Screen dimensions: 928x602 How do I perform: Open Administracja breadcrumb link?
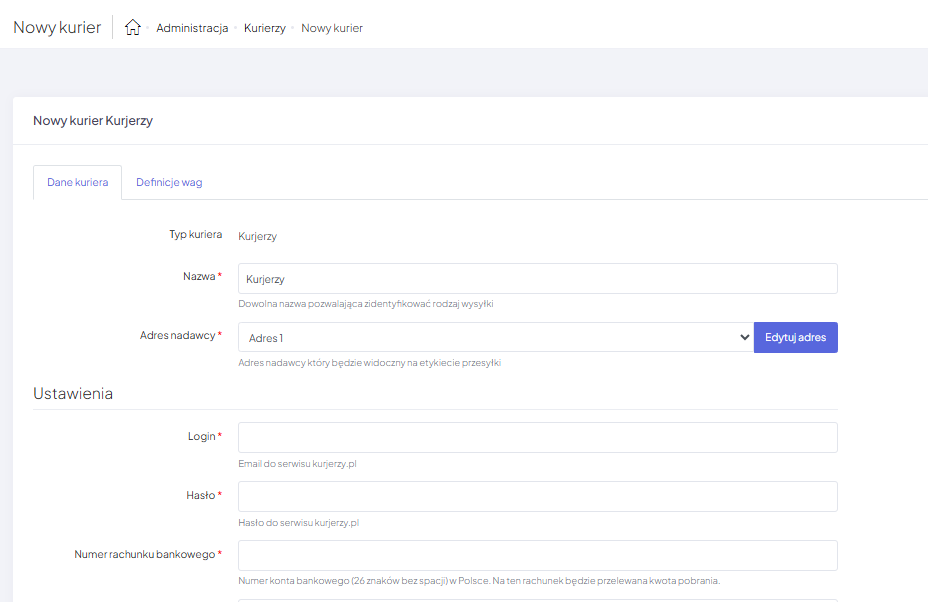point(192,28)
